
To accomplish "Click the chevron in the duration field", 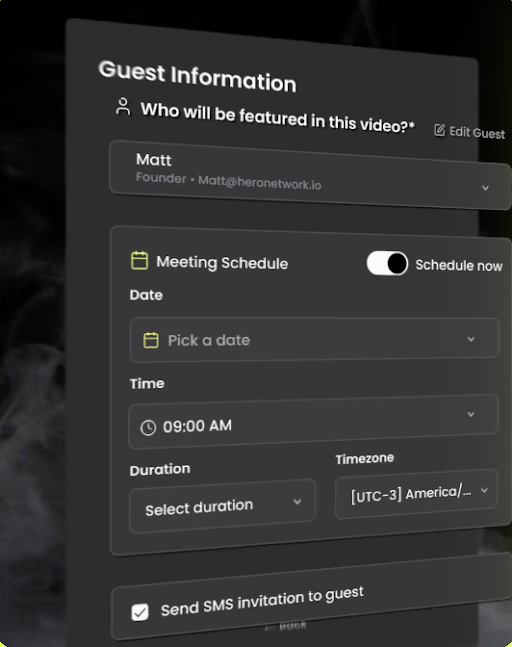I will [297, 502].
